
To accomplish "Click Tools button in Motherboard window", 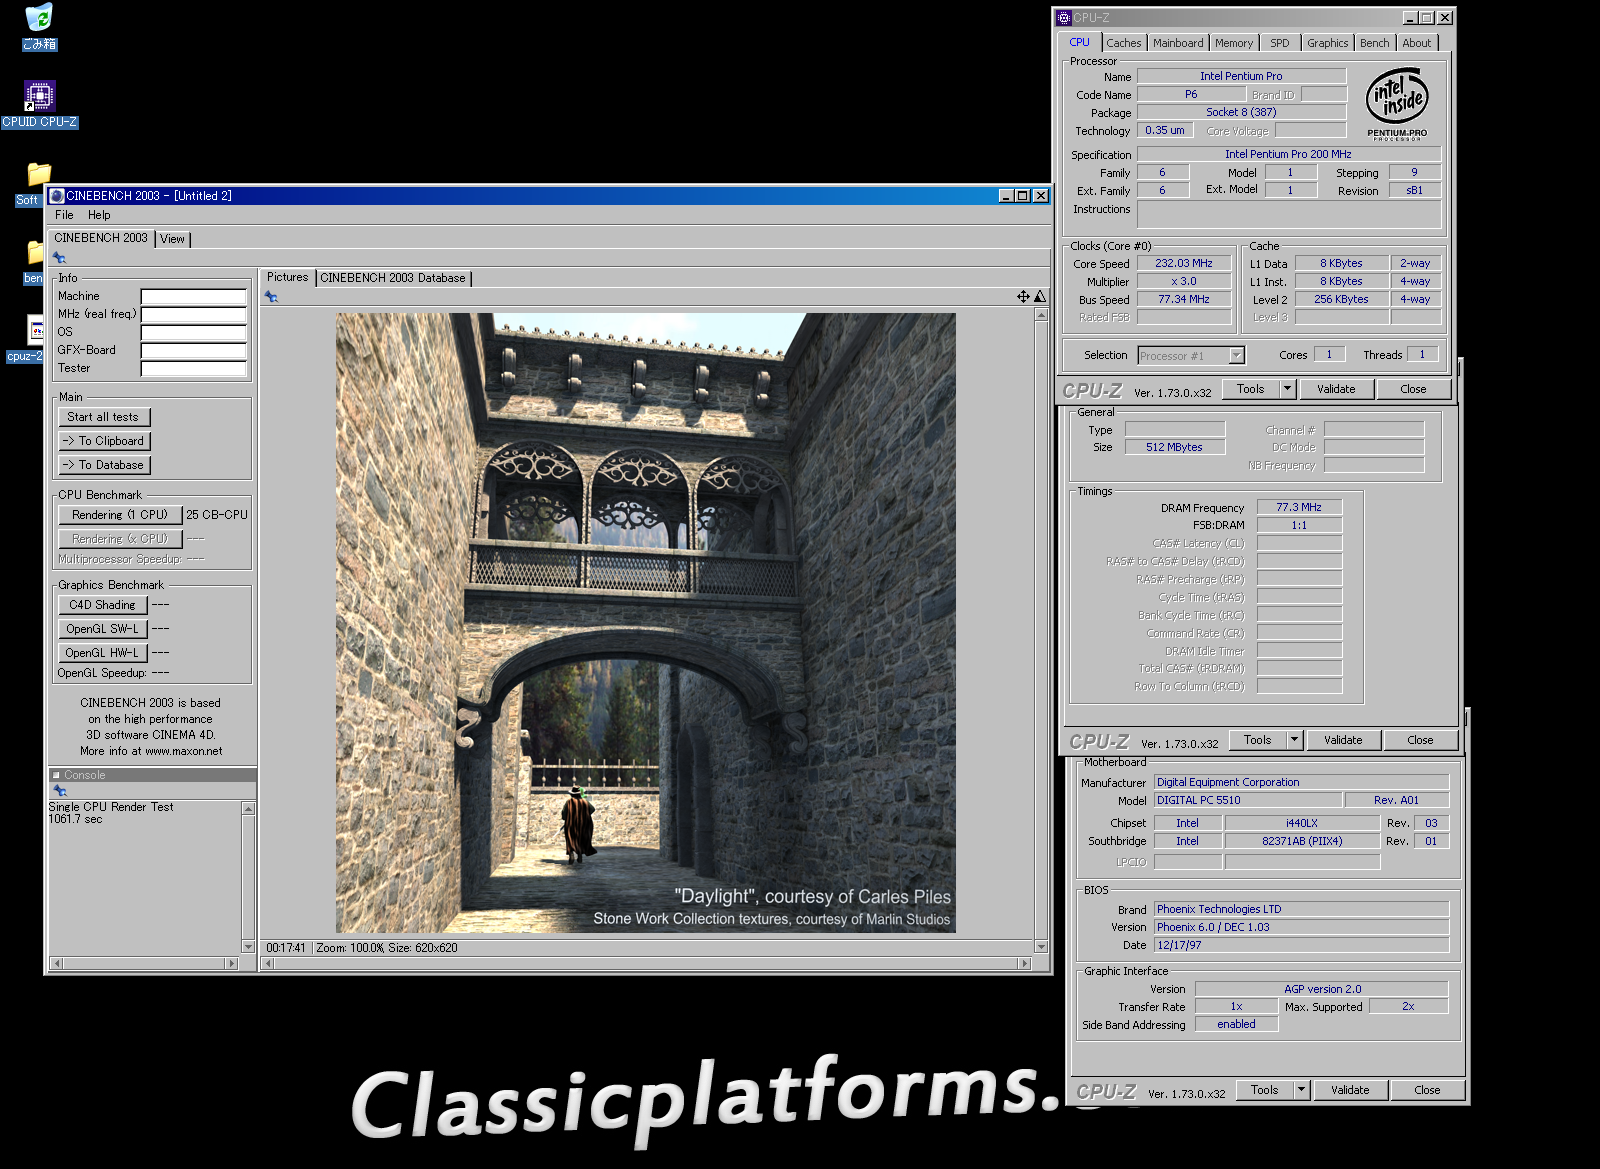I will point(1265,1090).
